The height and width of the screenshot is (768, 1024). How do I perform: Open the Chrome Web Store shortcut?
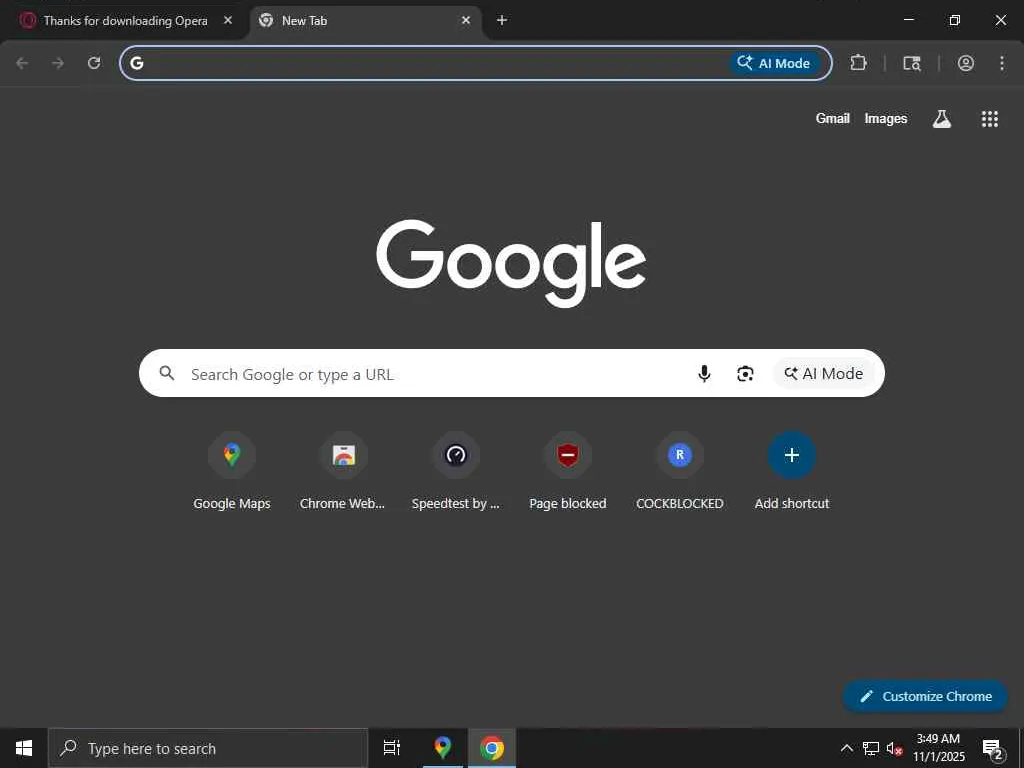point(344,471)
